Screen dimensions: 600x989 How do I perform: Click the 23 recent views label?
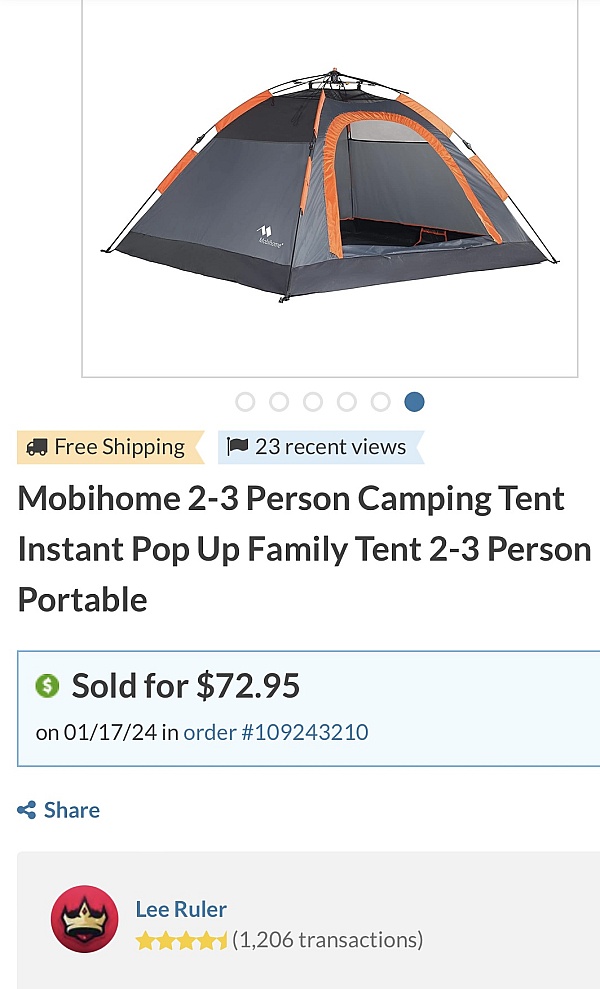point(330,447)
